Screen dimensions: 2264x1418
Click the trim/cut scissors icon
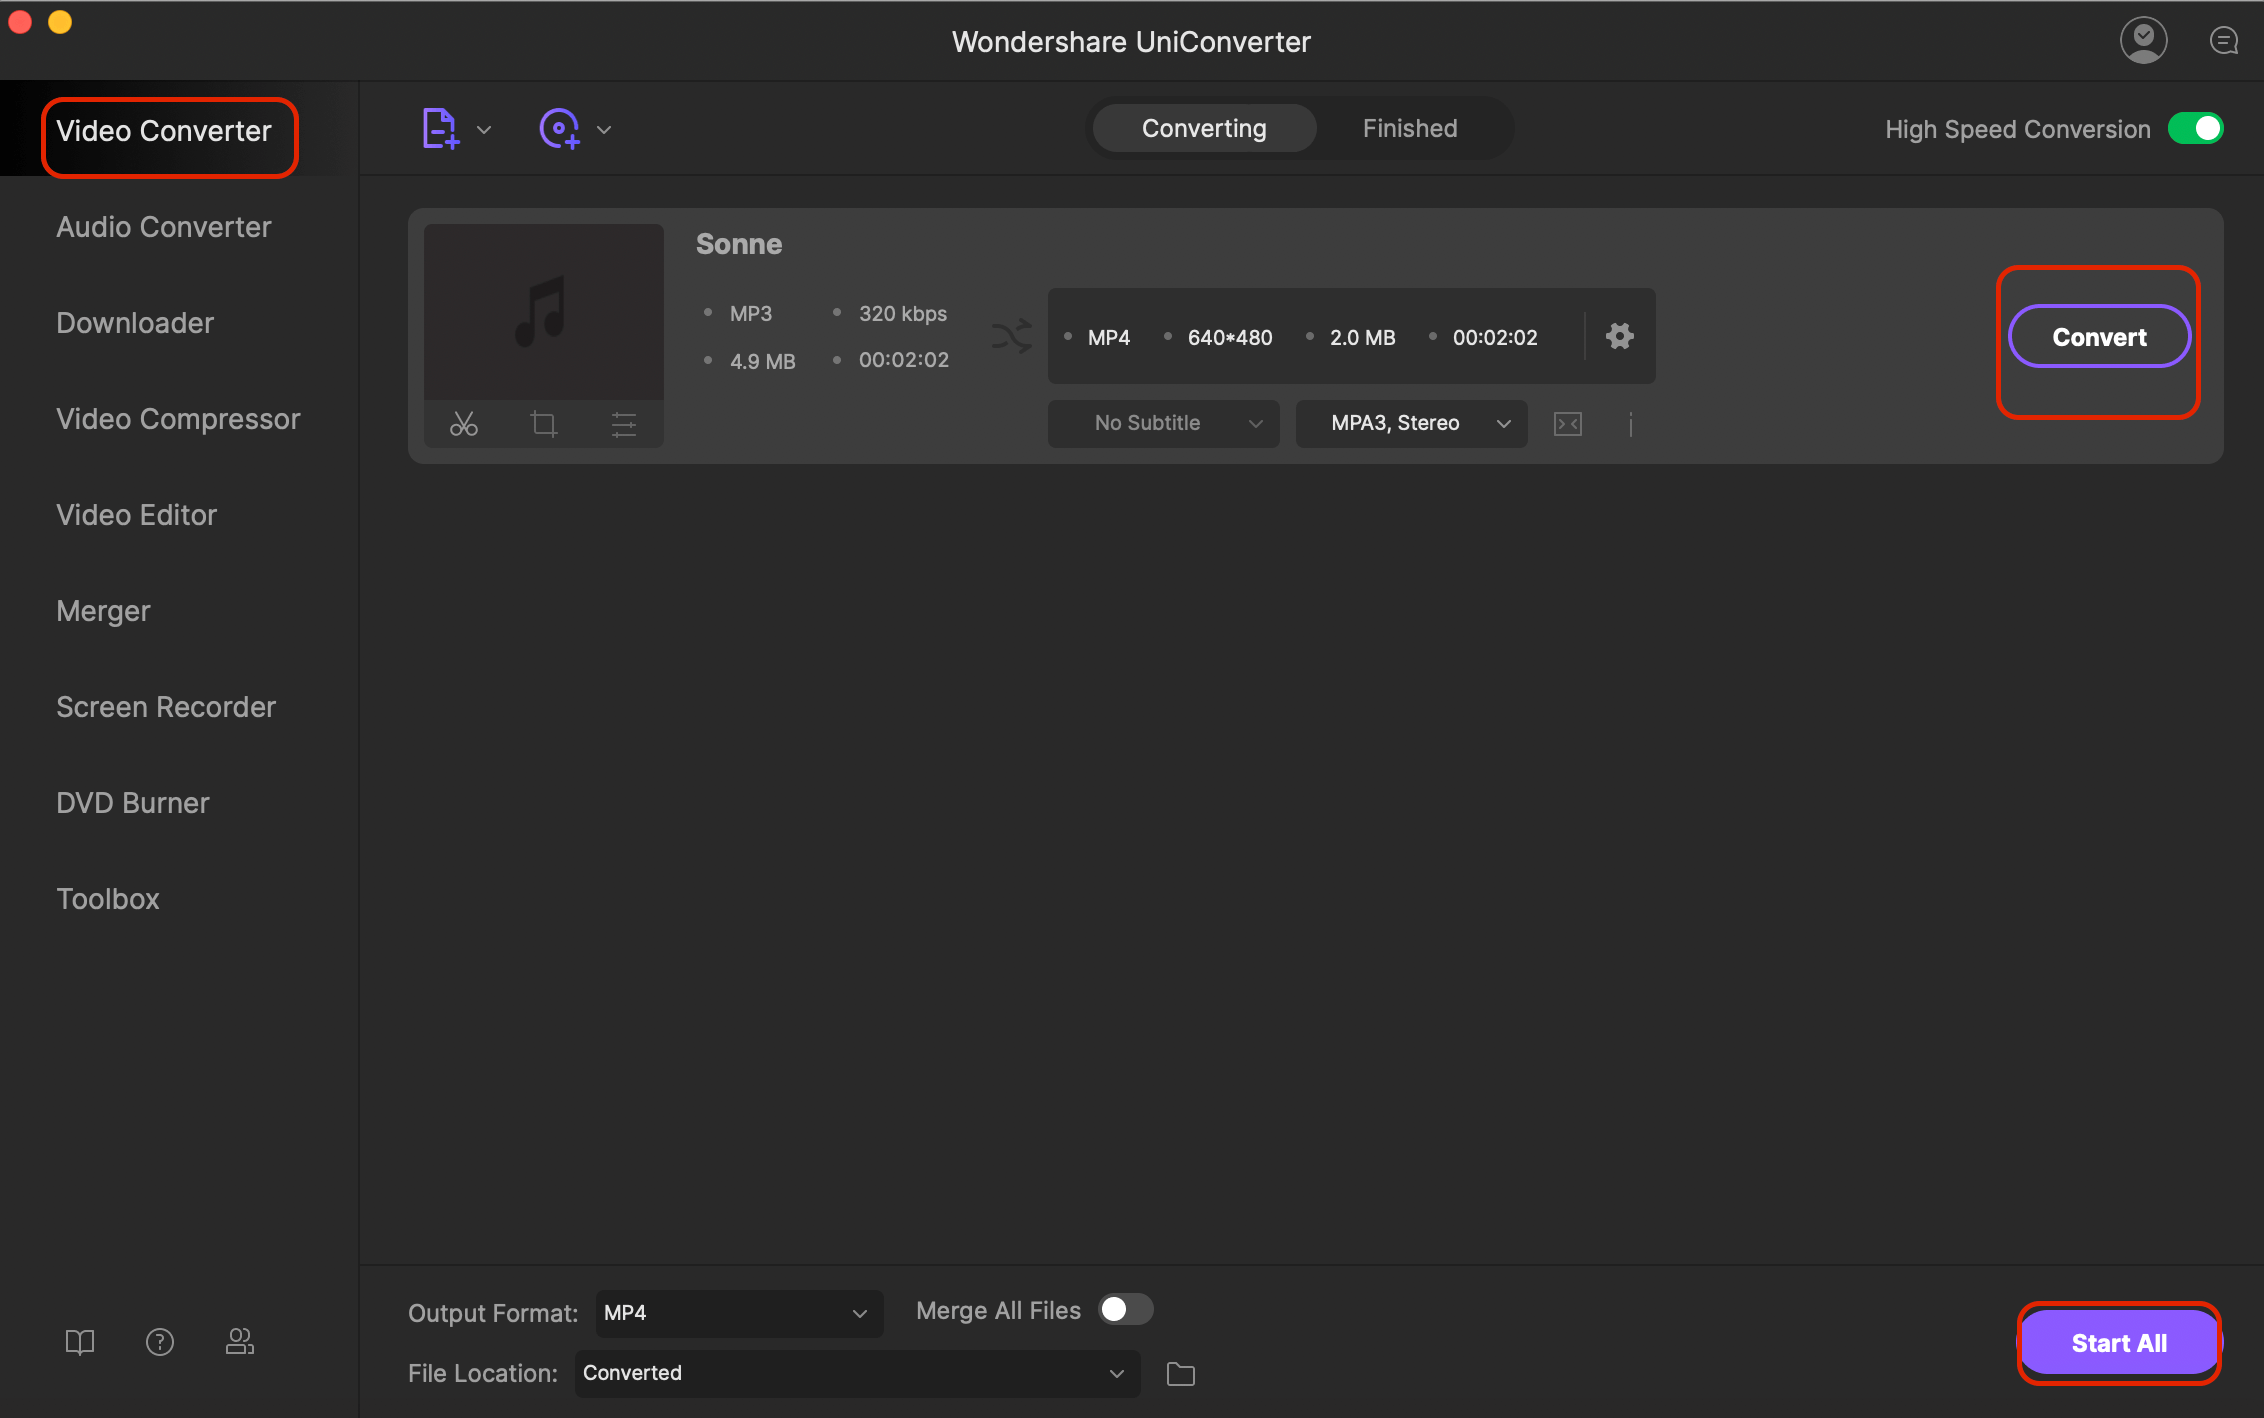[462, 425]
